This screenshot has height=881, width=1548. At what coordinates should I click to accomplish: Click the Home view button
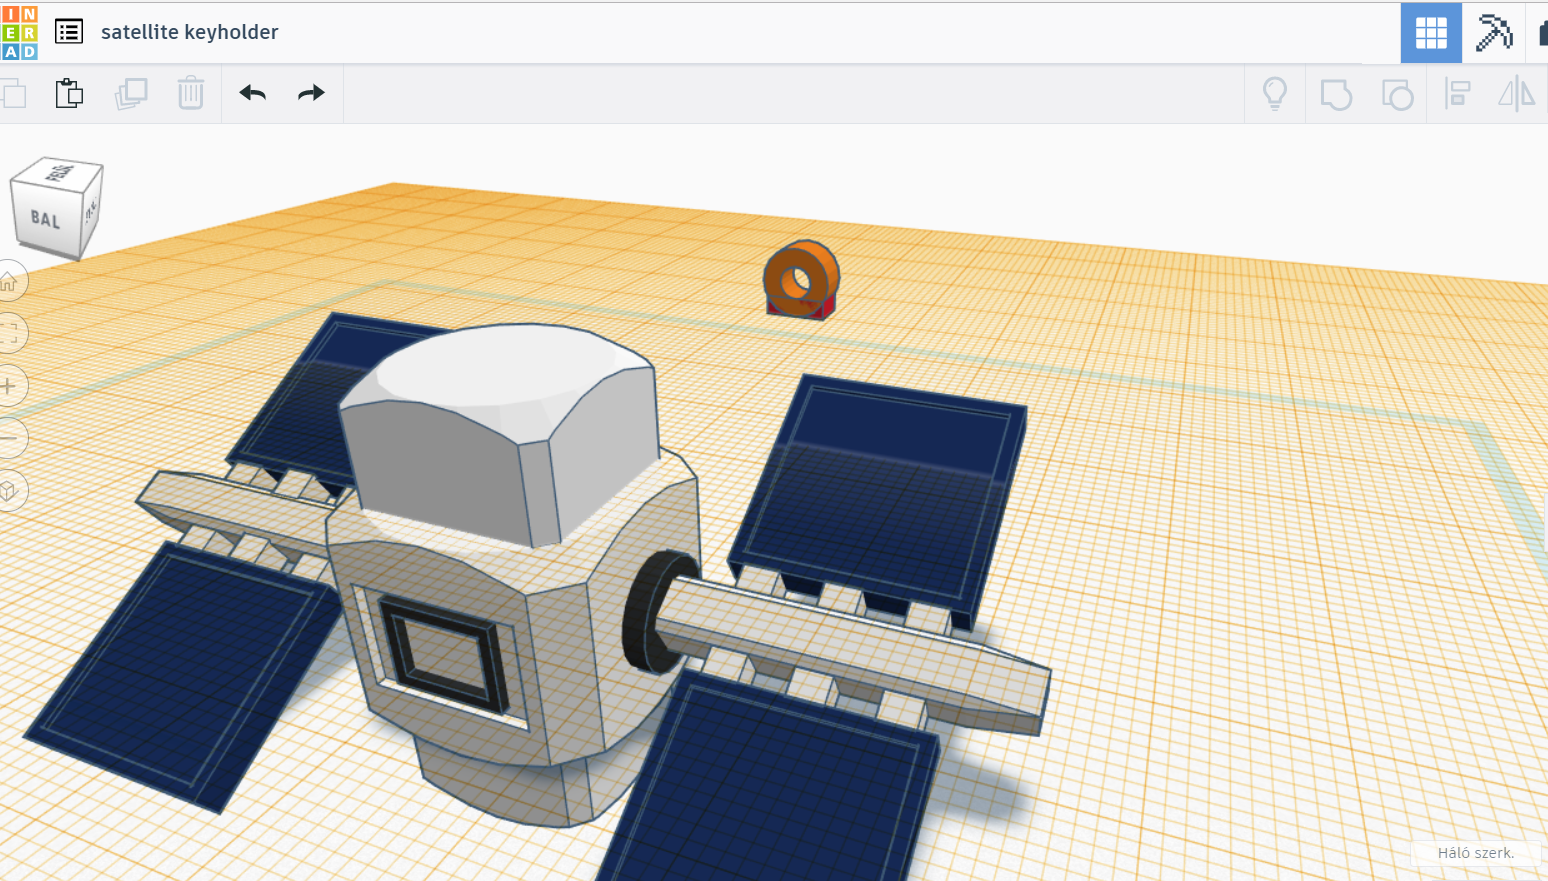coord(10,282)
